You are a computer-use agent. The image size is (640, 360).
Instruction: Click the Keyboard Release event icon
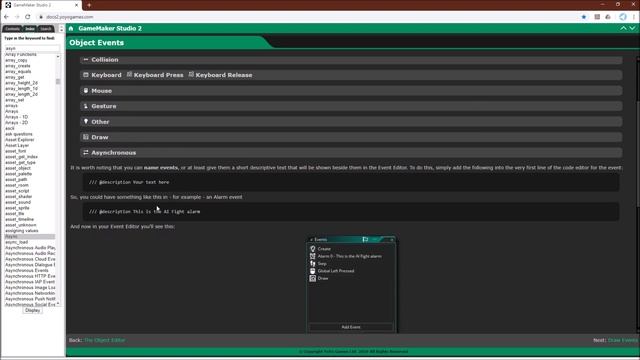191,74
